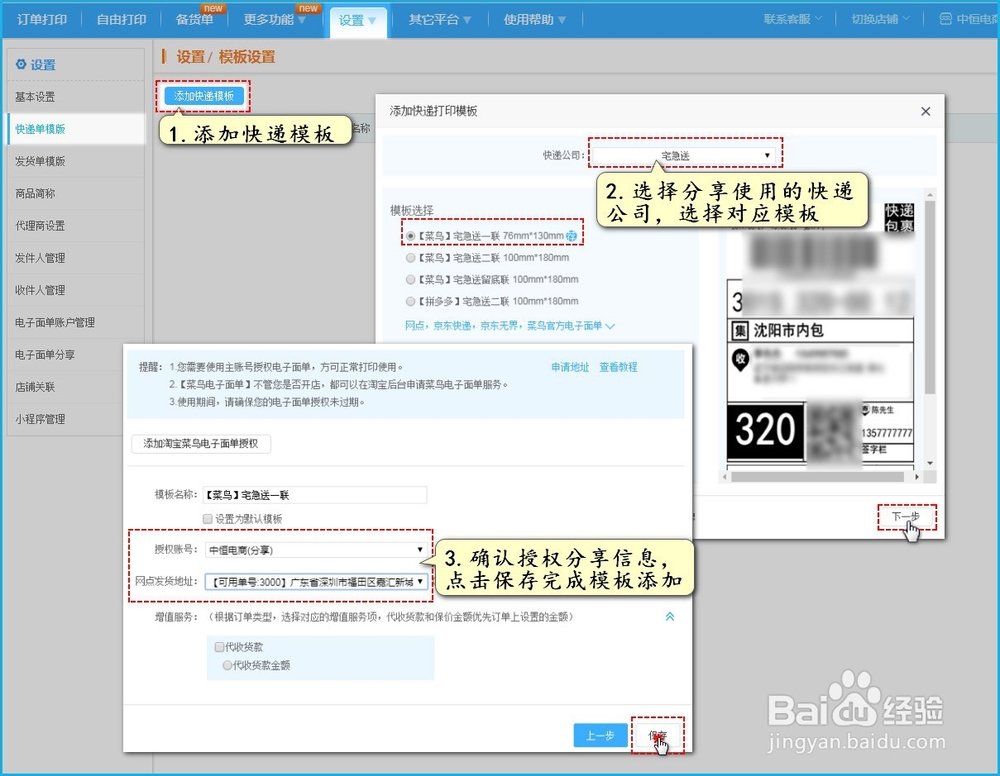1000x776 pixels.
Task: Go to the 备货单 tab
Action: point(195,20)
